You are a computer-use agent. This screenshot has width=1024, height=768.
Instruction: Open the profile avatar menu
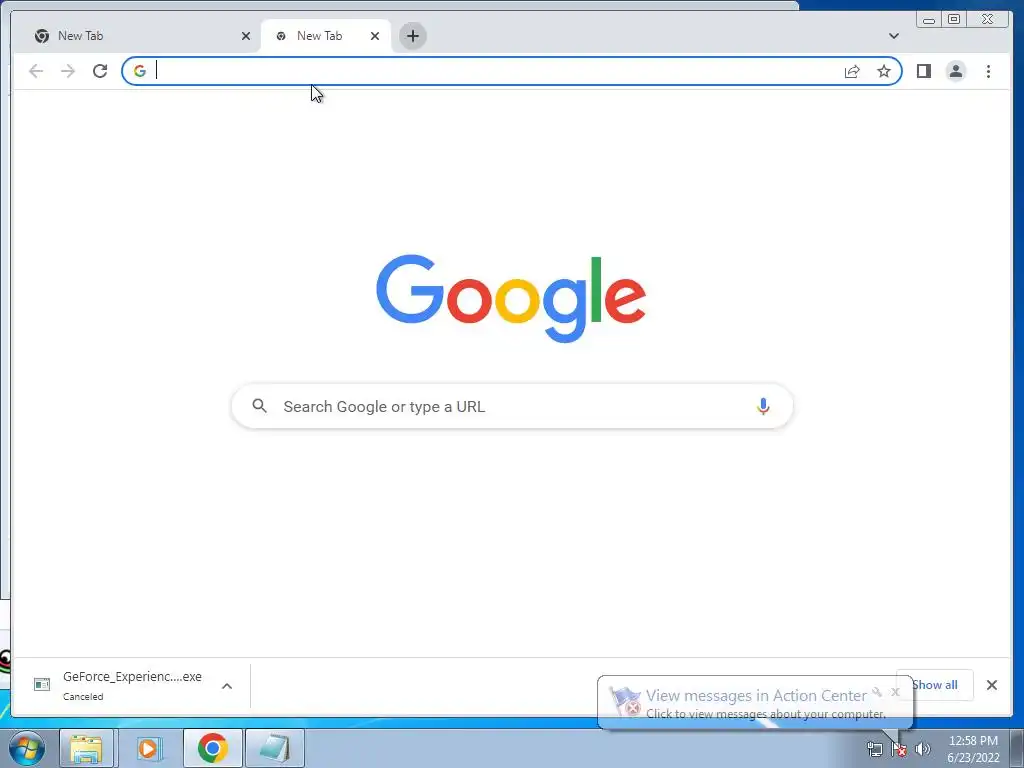coord(955,71)
